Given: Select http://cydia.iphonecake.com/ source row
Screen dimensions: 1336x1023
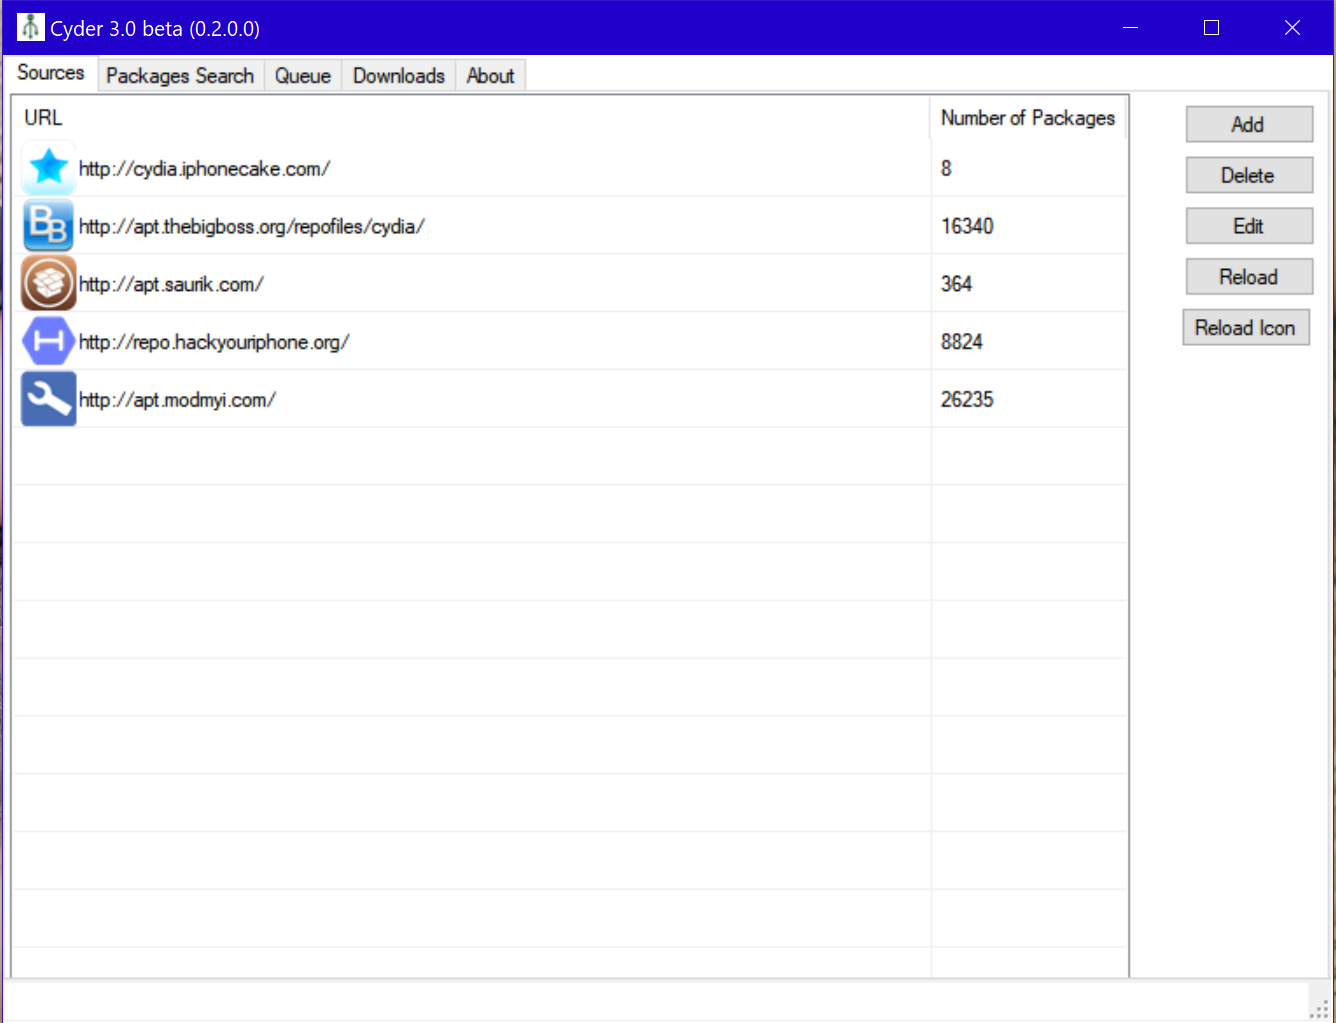Looking at the screenshot, I should coord(570,168).
